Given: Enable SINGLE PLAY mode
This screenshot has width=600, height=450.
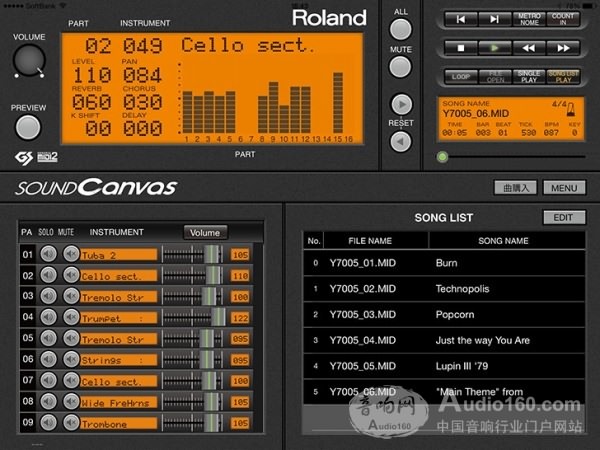Looking at the screenshot, I should coord(529,77).
